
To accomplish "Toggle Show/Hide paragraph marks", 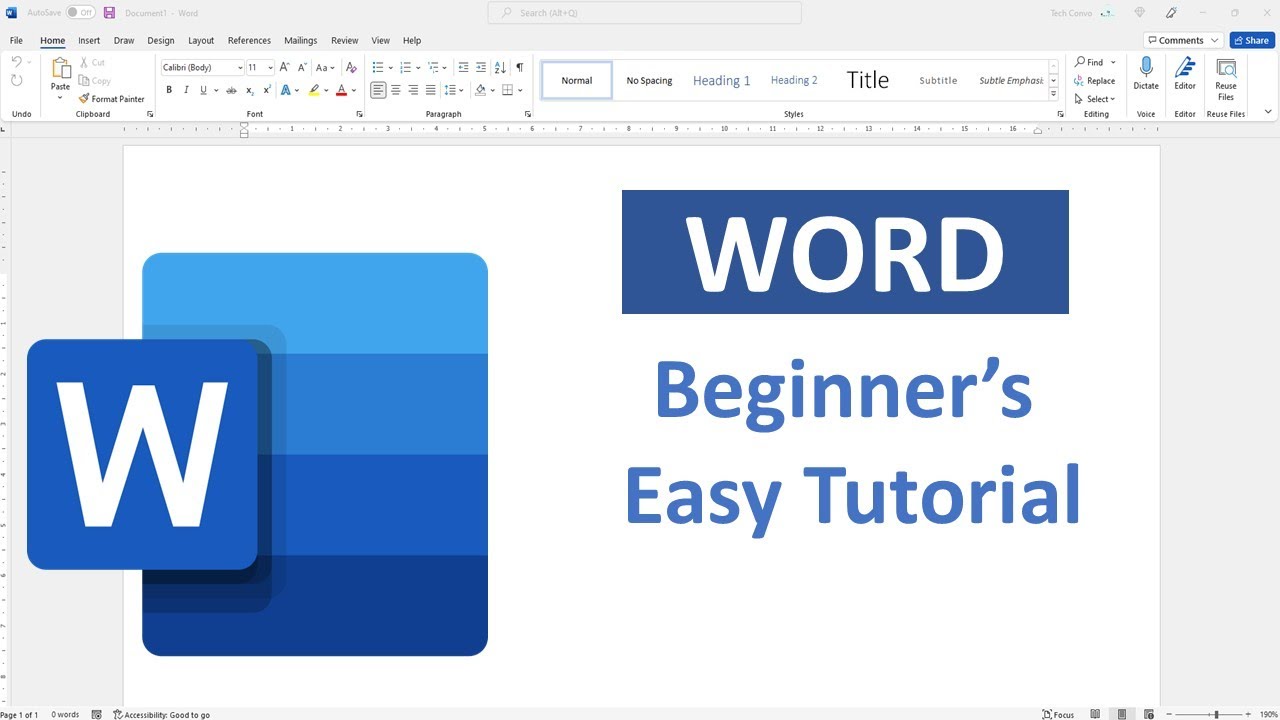I will click(520, 67).
